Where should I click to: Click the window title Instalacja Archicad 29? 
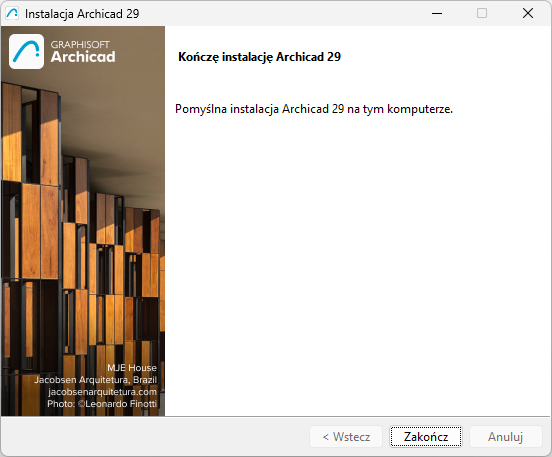82,14
